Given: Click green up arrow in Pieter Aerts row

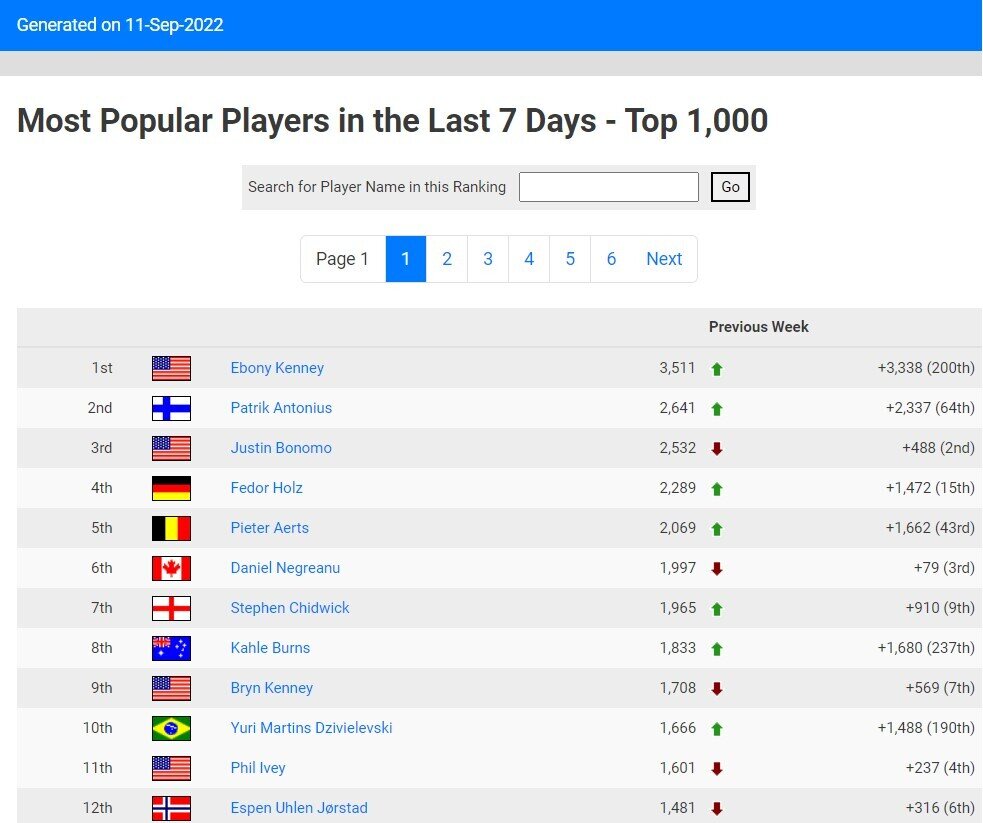Looking at the screenshot, I should click(717, 529).
